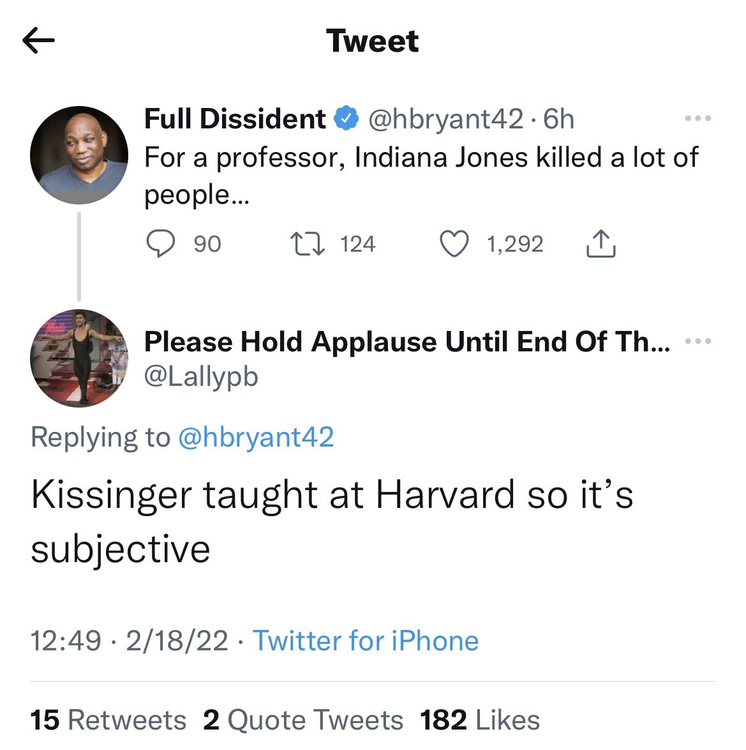Tap the share icon on first tweet
The height and width of the screenshot is (750, 746).
[599, 243]
